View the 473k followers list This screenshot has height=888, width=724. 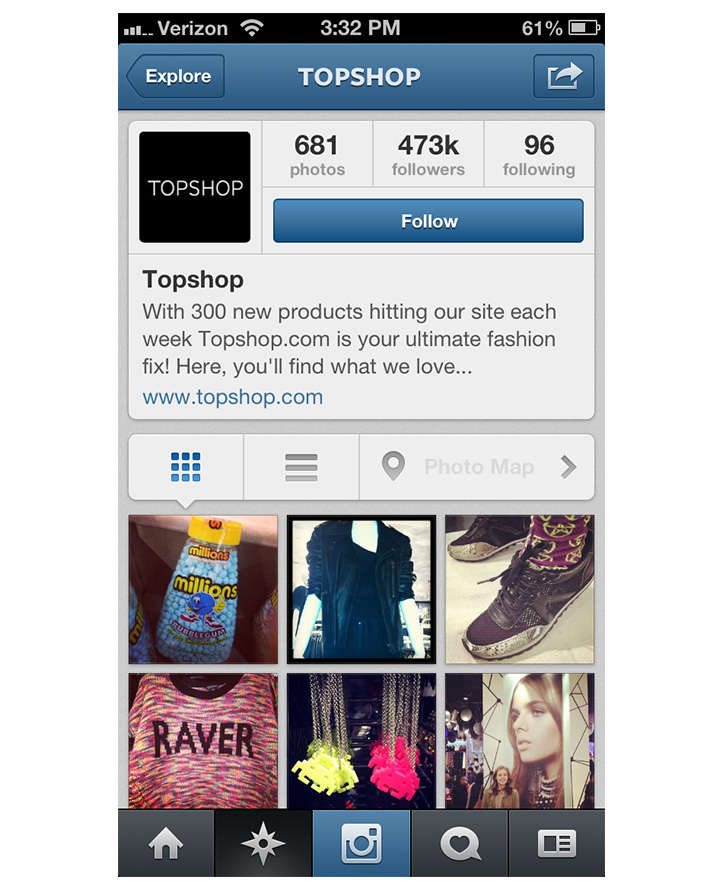pyautogui.click(x=428, y=155)
